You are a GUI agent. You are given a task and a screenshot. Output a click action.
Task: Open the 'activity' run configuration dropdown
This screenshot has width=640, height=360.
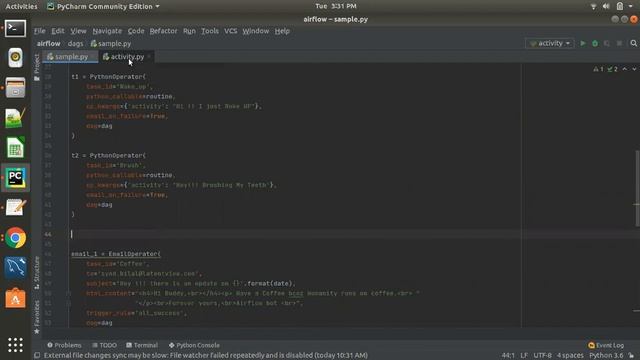point(550,43)
